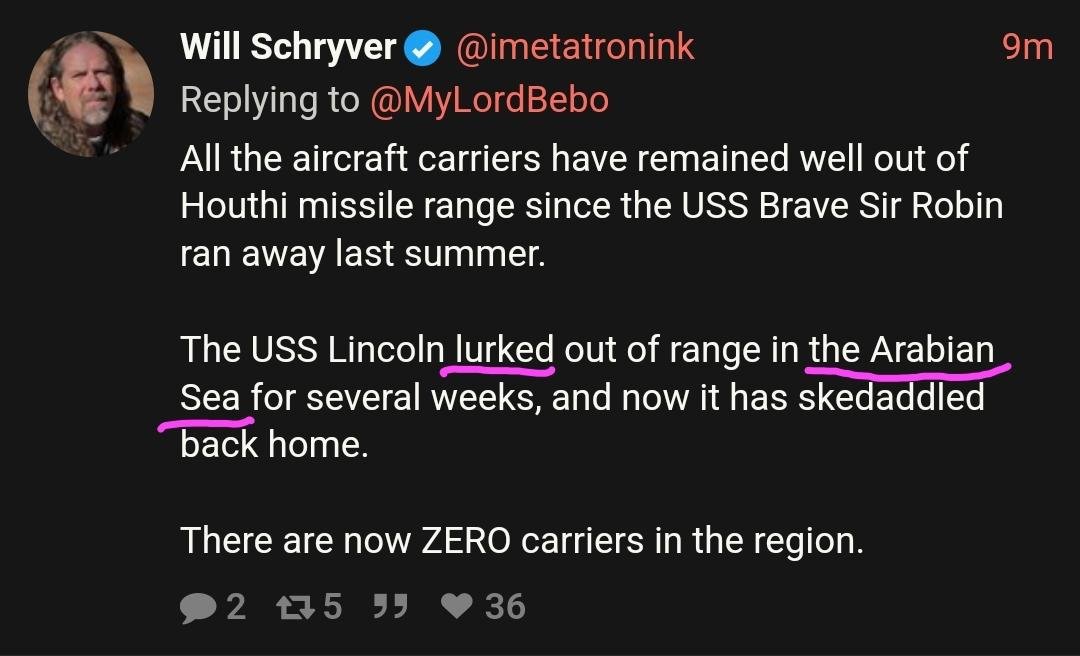Click the reply count number 2
This screenshot has height=656, width=1080.
pos(236,607)
